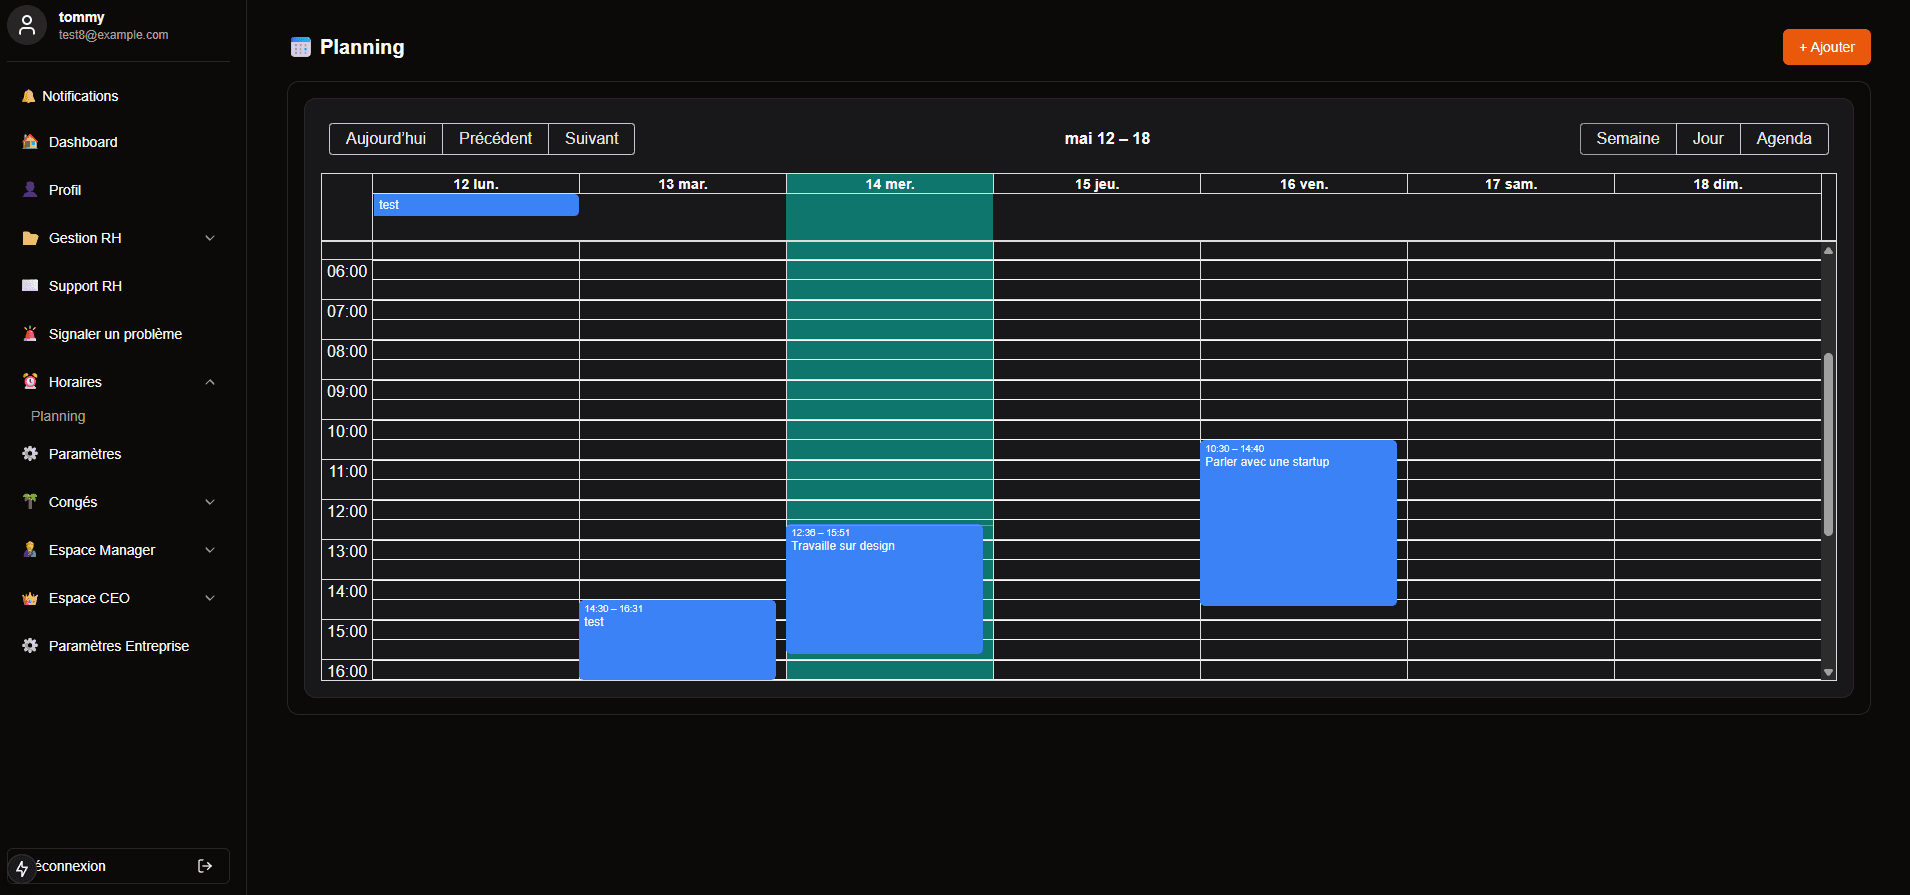This screenshot has width=1910, height=895.
Task: Select the '13 mar.' day header
Action: click(683, 184)
